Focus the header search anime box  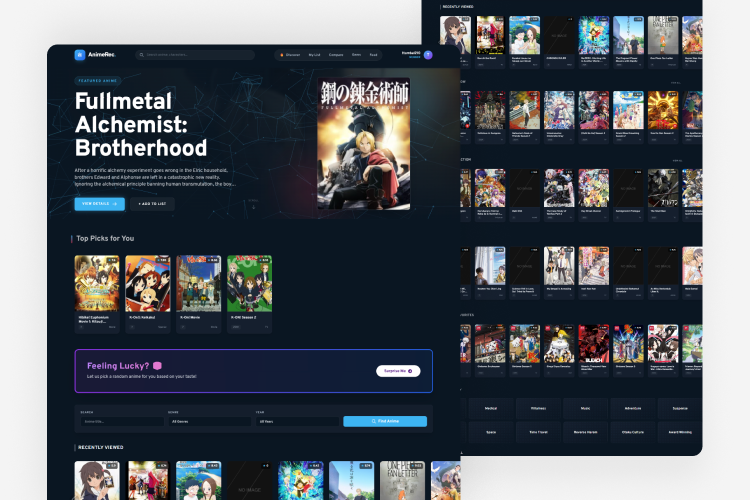point(195,55)
